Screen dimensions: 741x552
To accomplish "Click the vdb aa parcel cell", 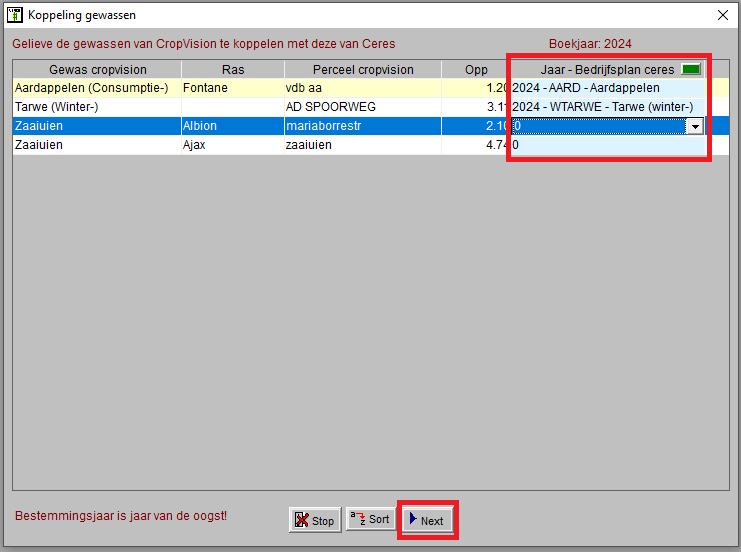I will tap(363, 88).
